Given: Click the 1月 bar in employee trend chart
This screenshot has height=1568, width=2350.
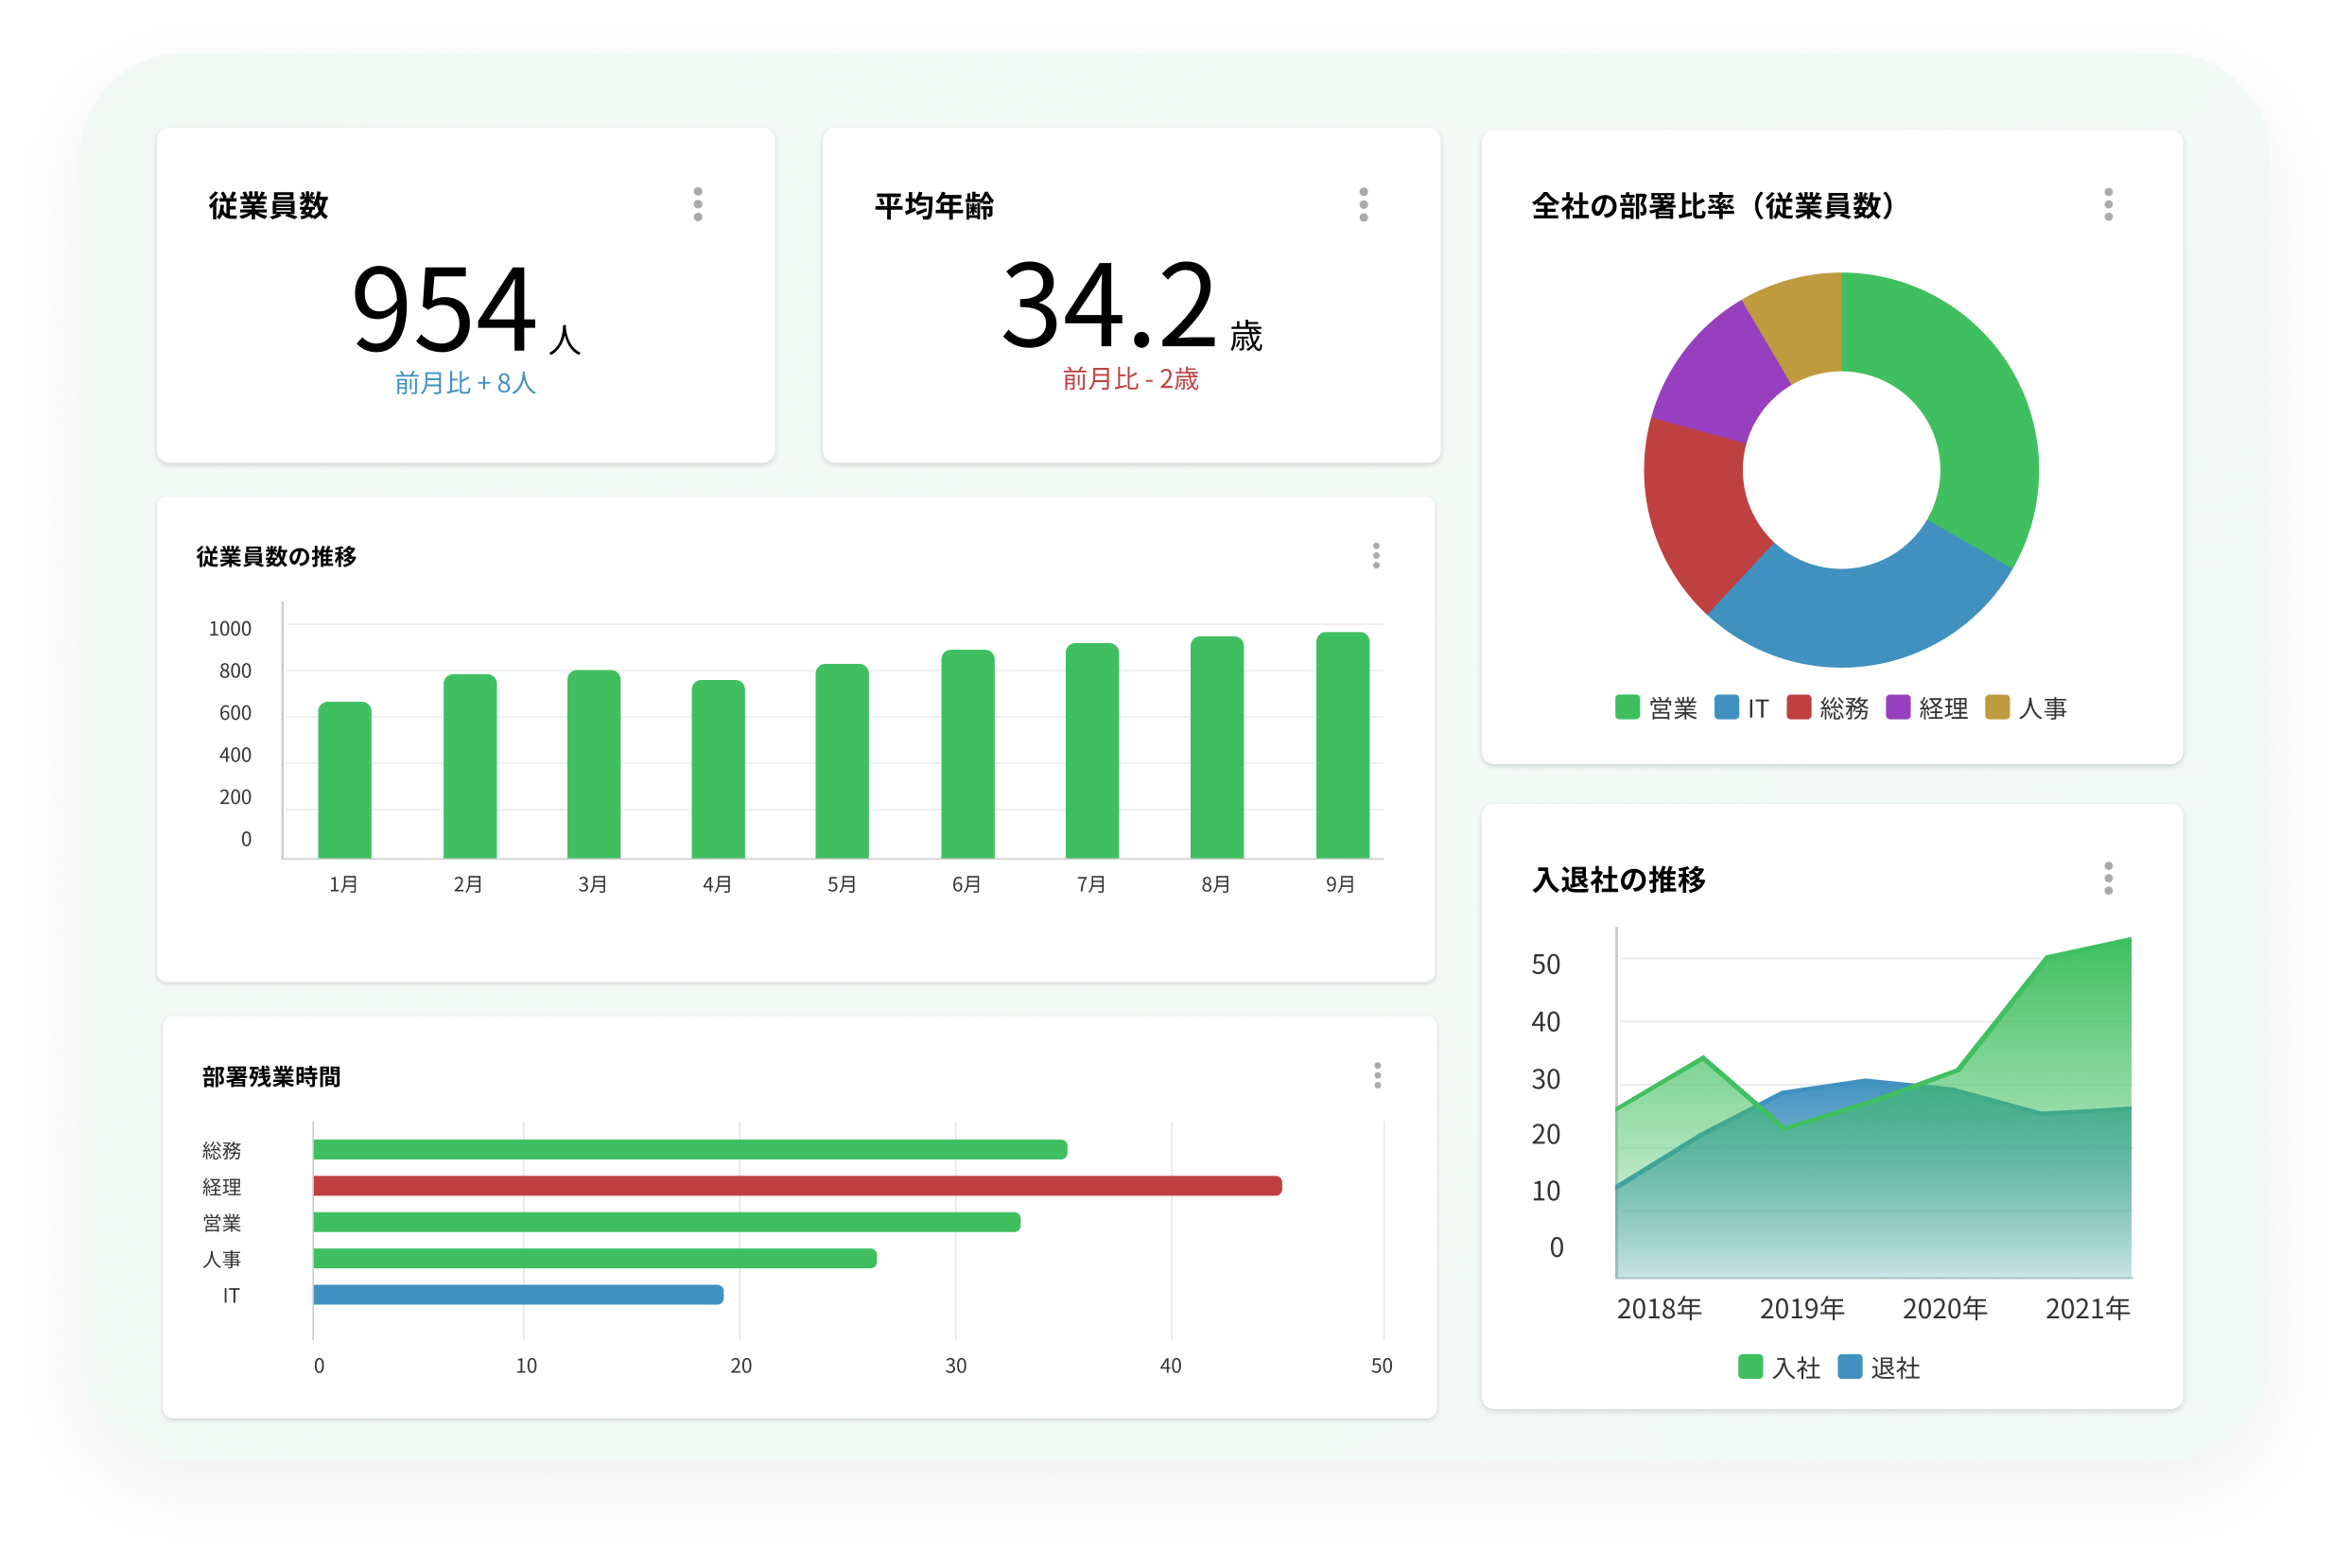Looking at the screenshot, I should pos(344,780).
